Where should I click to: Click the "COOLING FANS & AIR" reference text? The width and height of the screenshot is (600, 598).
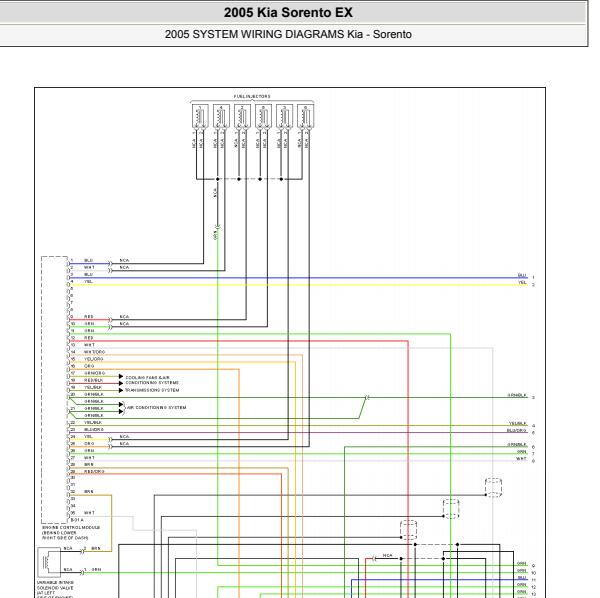pos(147,378)
